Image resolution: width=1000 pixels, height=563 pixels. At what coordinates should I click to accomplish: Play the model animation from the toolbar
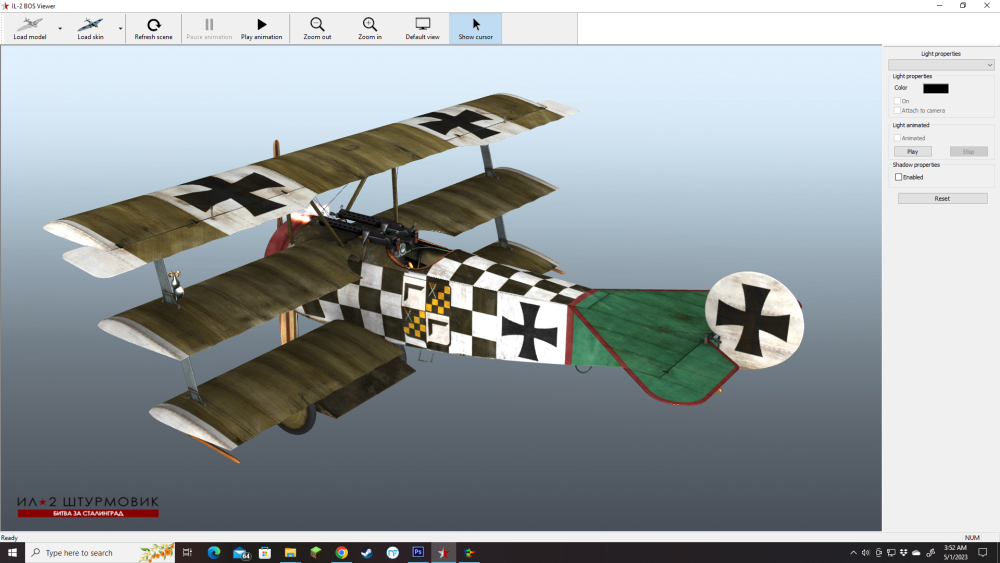click(261, 24)
